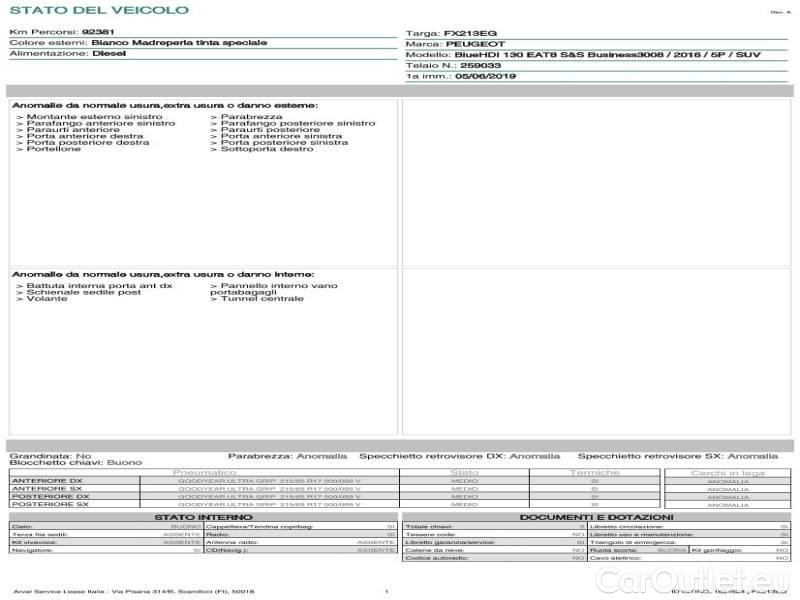Image resolution: width=800 pixels, height=600 pixels.
Task: Select the 'Tunnel centrale' list entry
Action: (262, 298)
